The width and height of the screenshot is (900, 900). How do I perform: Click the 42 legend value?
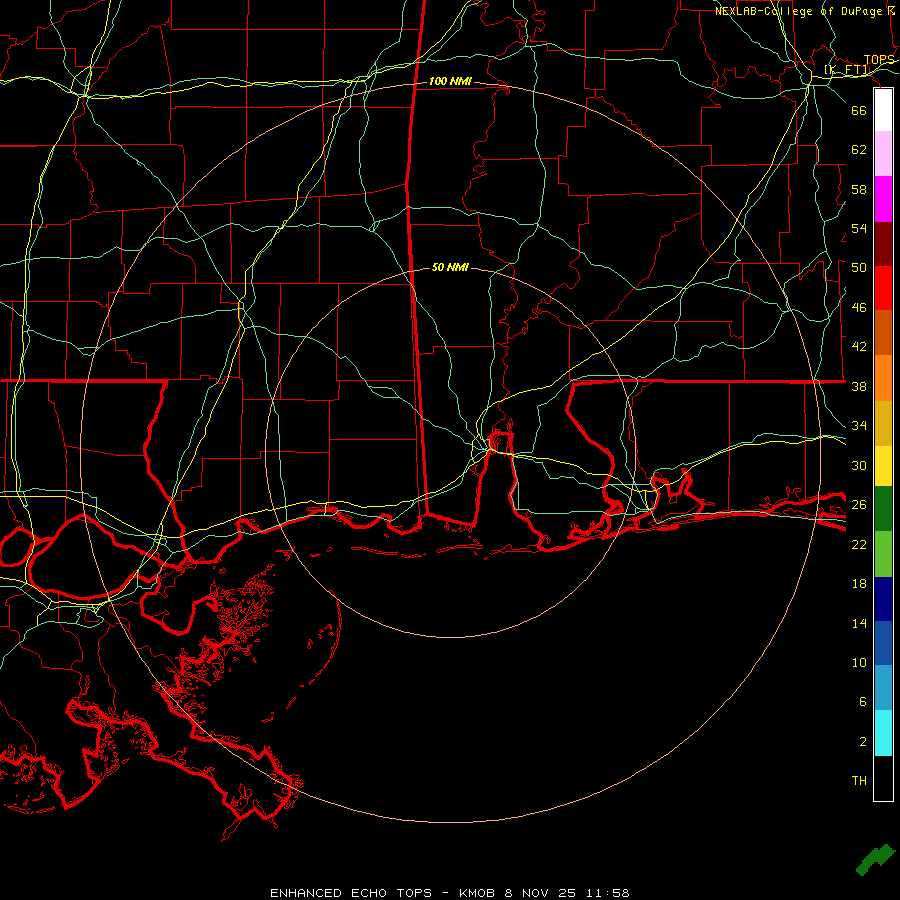tap(859, 347)
